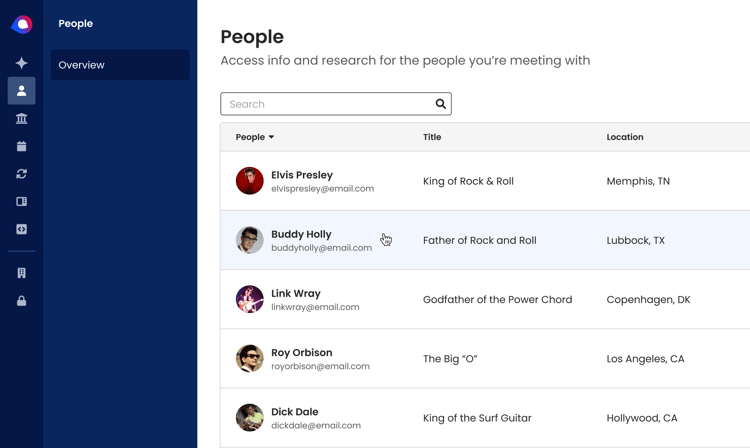This screenshot has width=750, height=448.
Task: Open the Buddy Holly row
Action: [485, 240]
